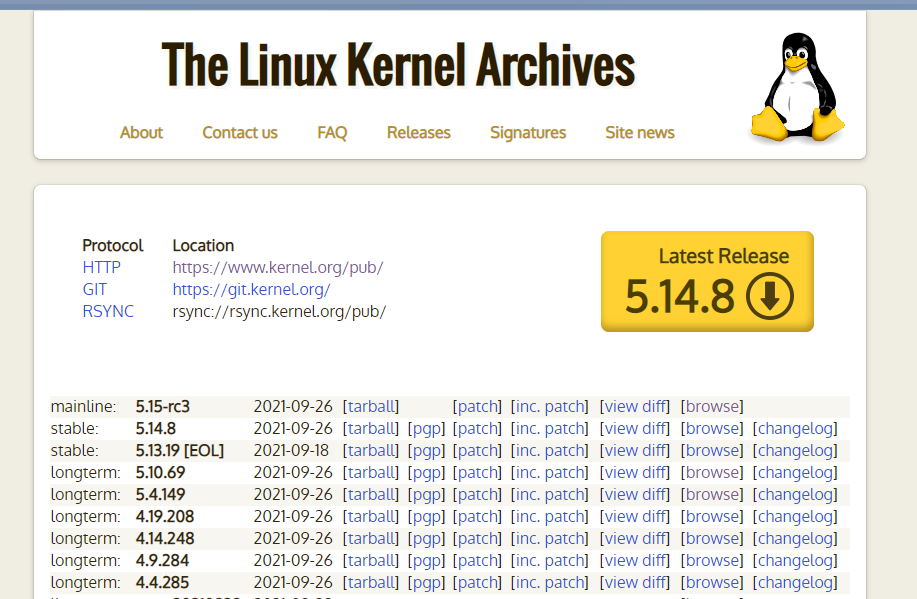View diff for longterm 4.19.208
This screenshot has height=599, width=917.
click(635, 517)
